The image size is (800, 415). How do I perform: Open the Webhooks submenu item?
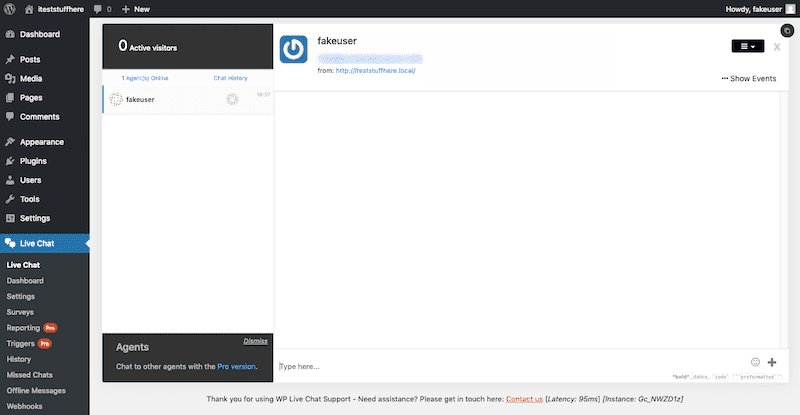click(24, 406)
